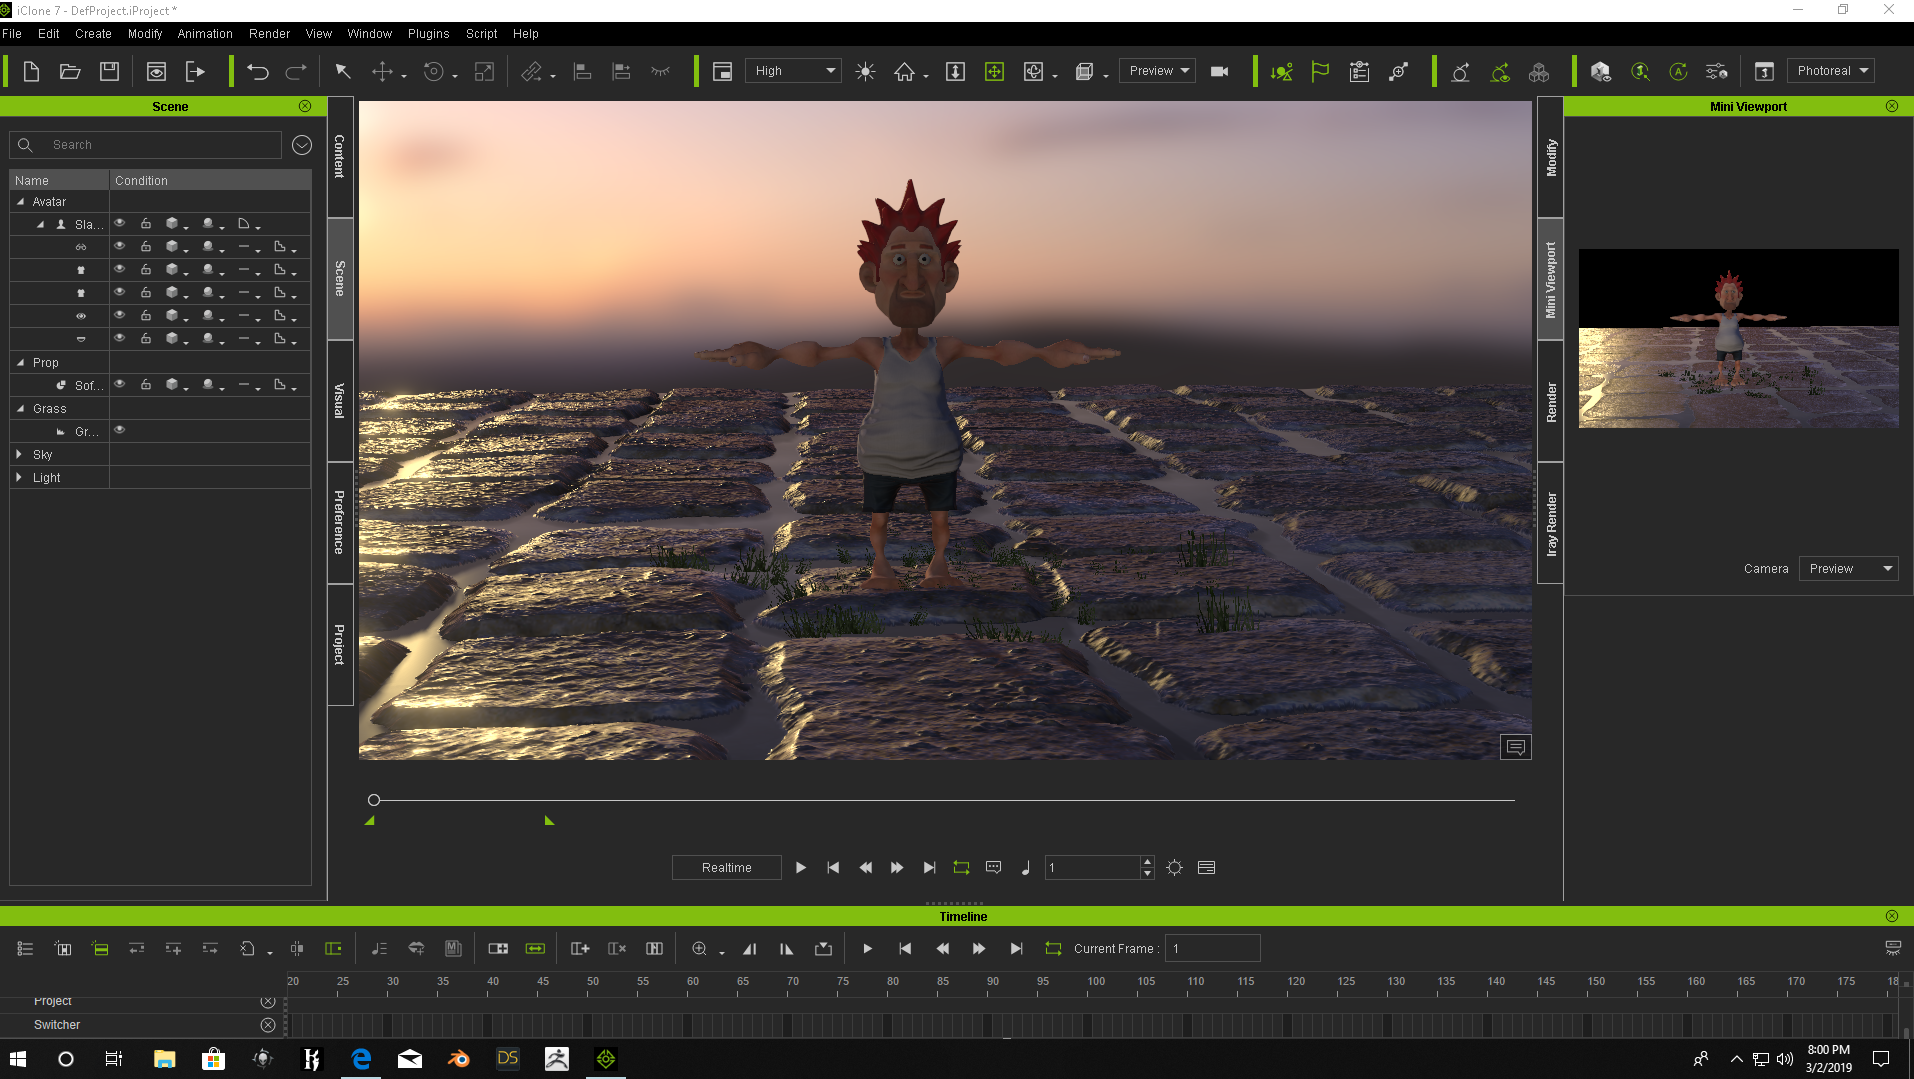
Task: Jump to the end frame under viewport
Action: coord(929,868)
